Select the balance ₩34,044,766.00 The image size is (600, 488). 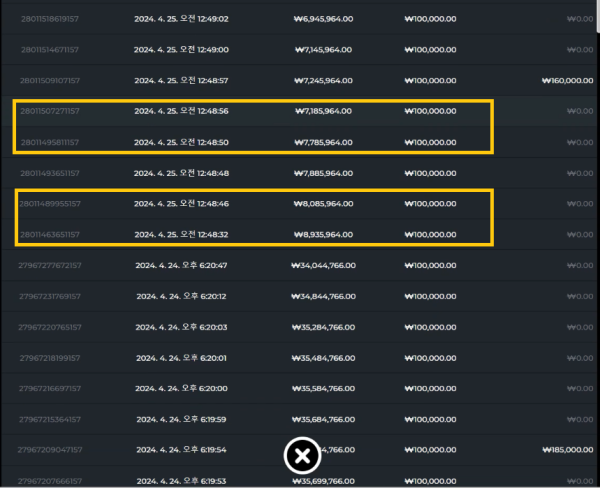tap(323, 265)
